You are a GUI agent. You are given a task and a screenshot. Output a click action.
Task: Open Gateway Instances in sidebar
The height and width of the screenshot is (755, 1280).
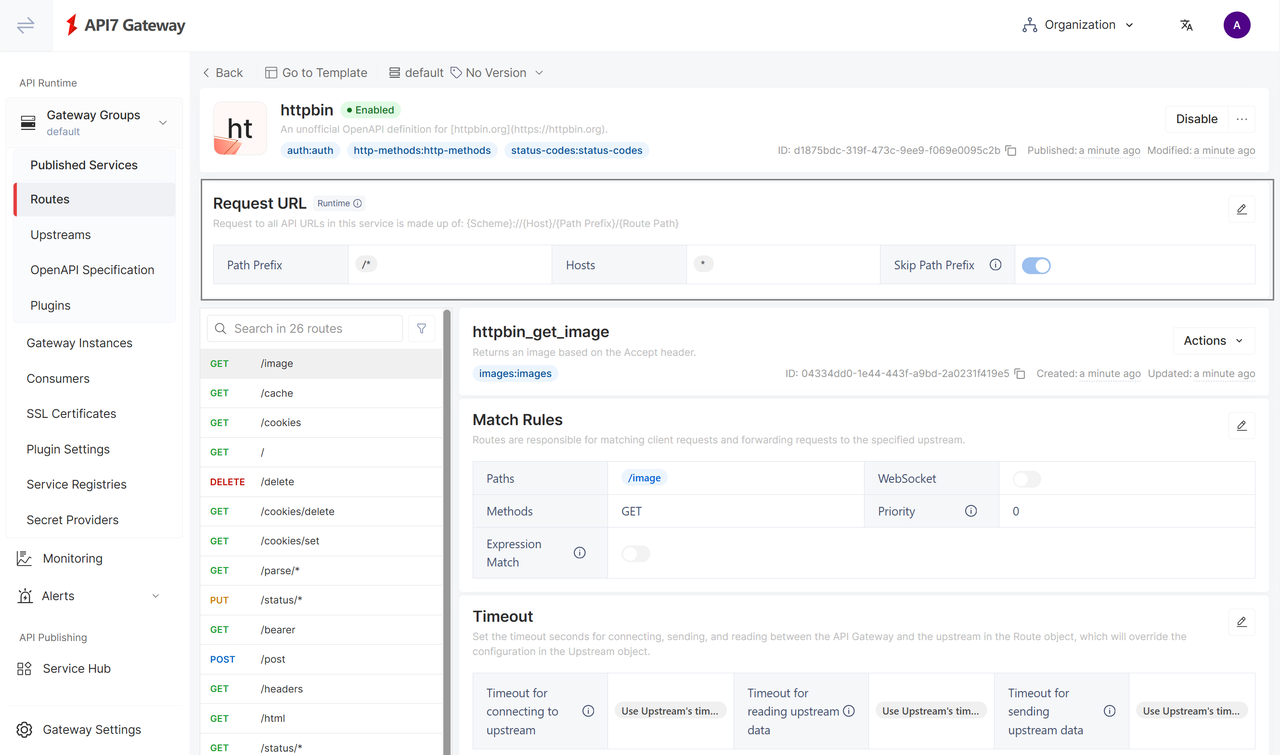tap(79, 343)
